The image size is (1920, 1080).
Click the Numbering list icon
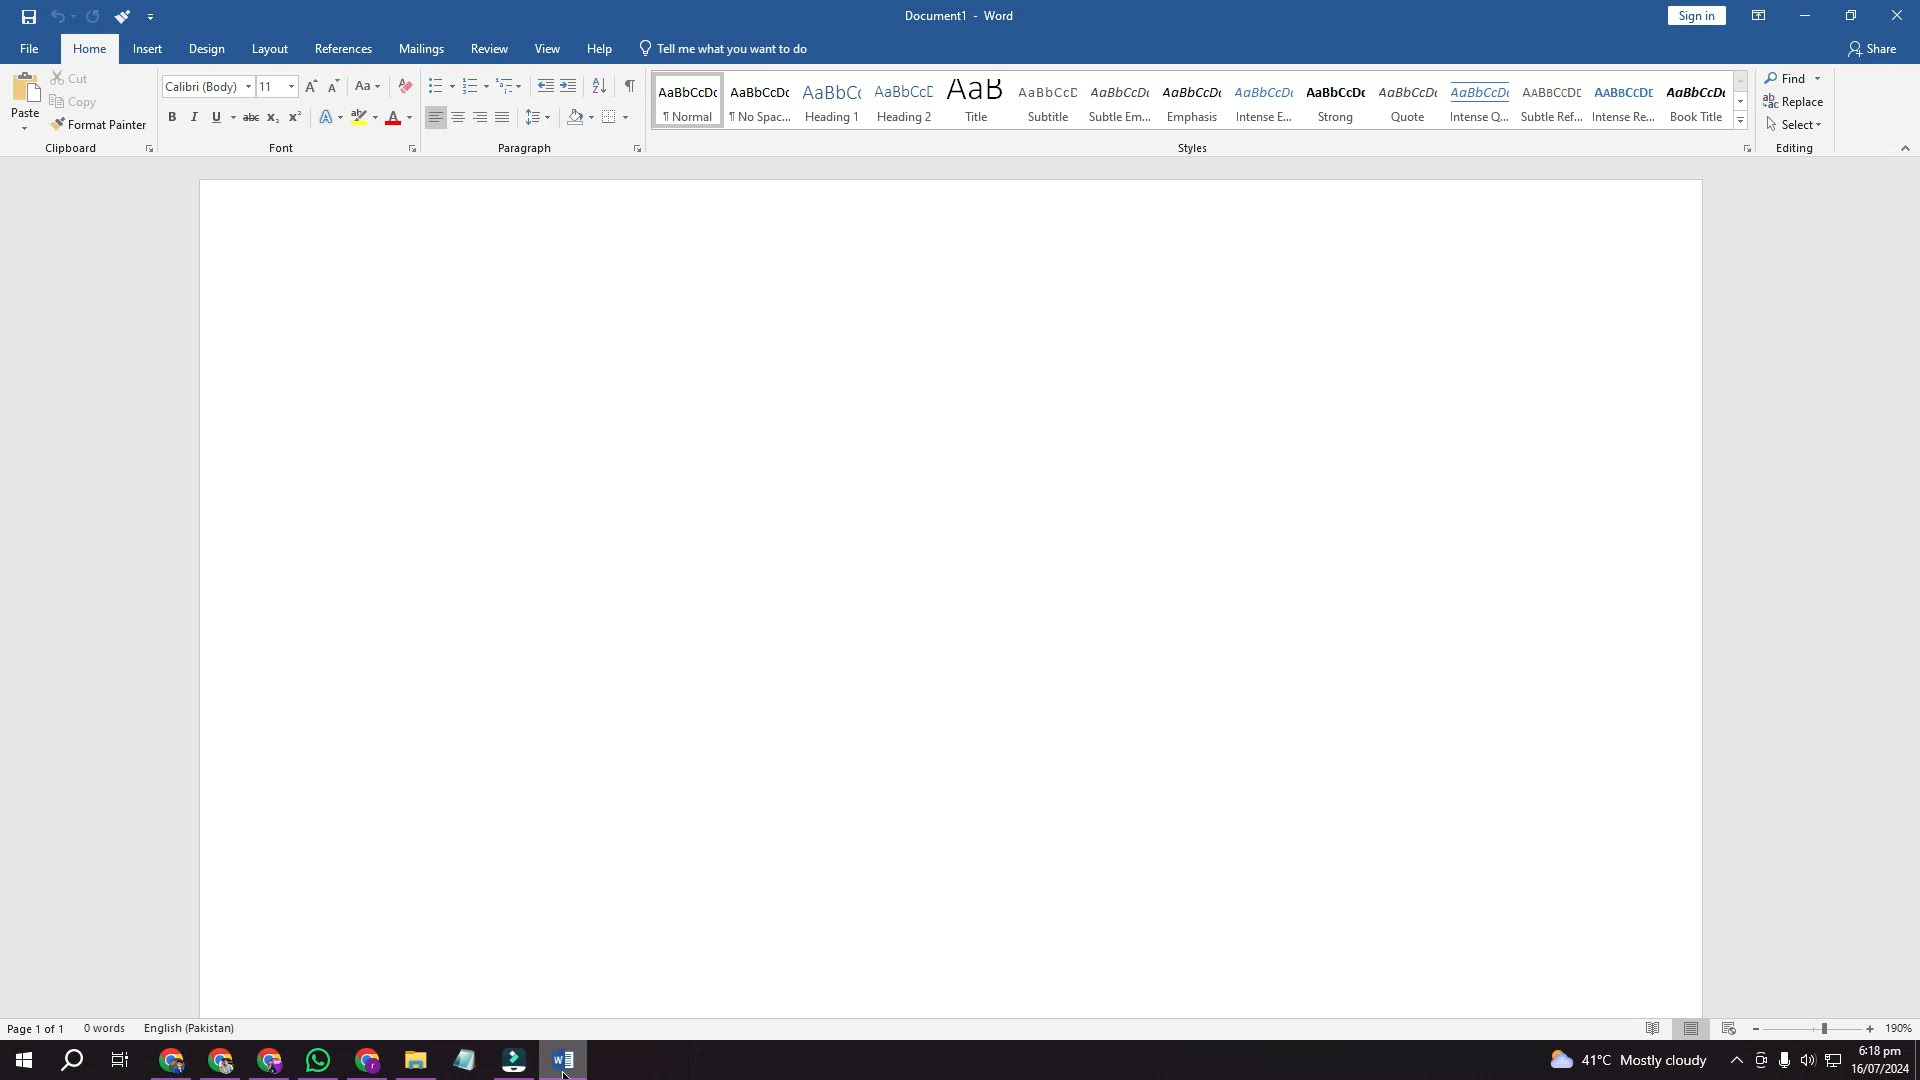point(470,86)
